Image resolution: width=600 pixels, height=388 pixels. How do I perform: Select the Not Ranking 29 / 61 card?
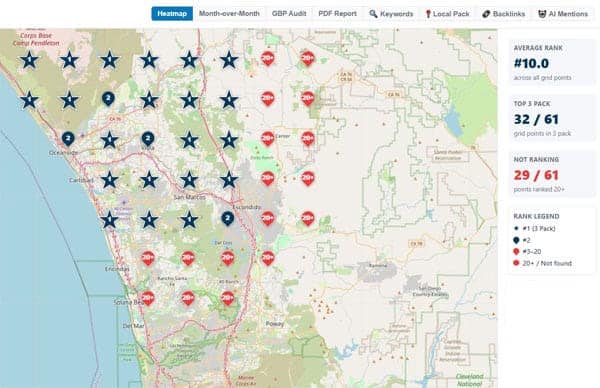tap(552, 174)
